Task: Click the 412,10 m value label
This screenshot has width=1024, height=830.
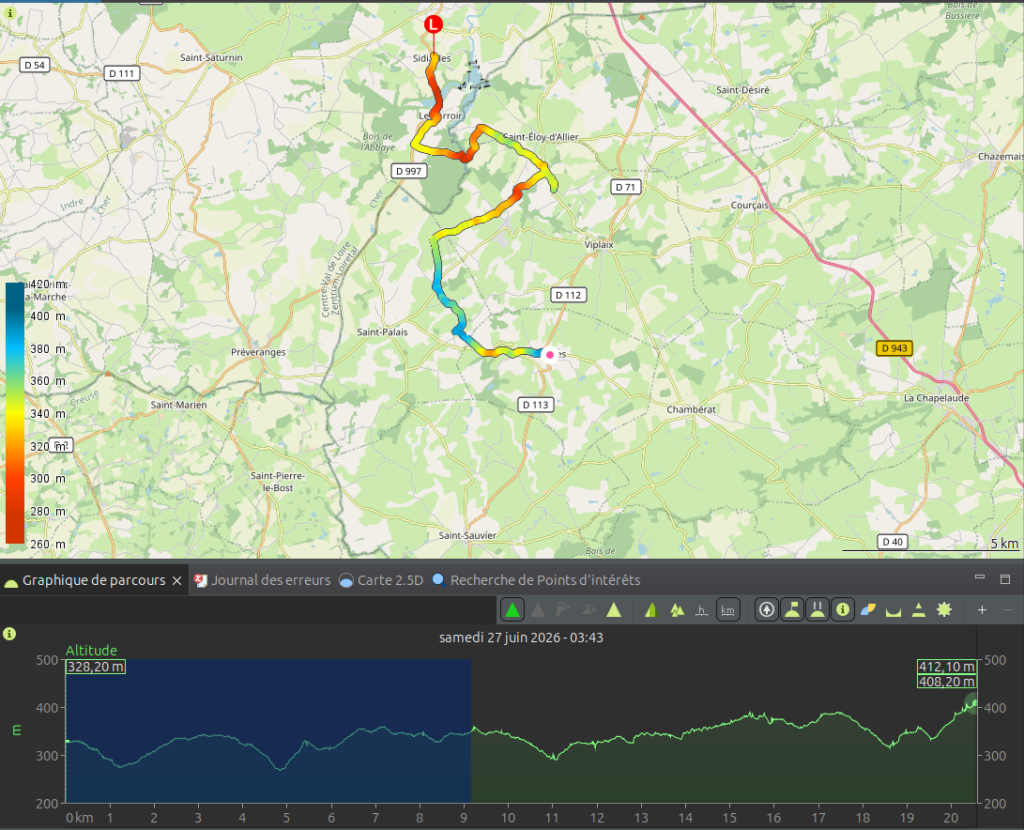Action: click(947, 667)
